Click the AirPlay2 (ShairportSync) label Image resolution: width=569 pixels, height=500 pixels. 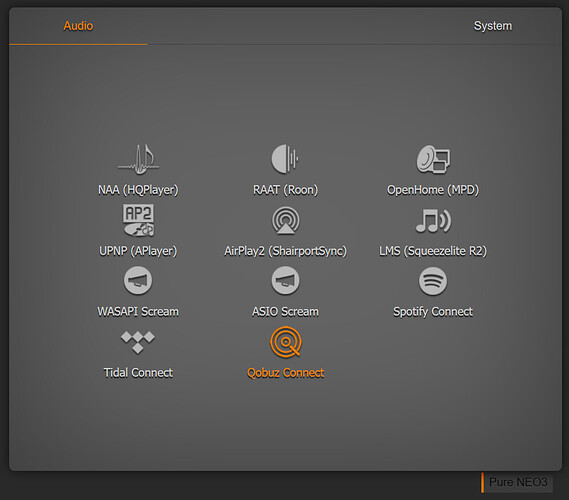tap(286, 251)
